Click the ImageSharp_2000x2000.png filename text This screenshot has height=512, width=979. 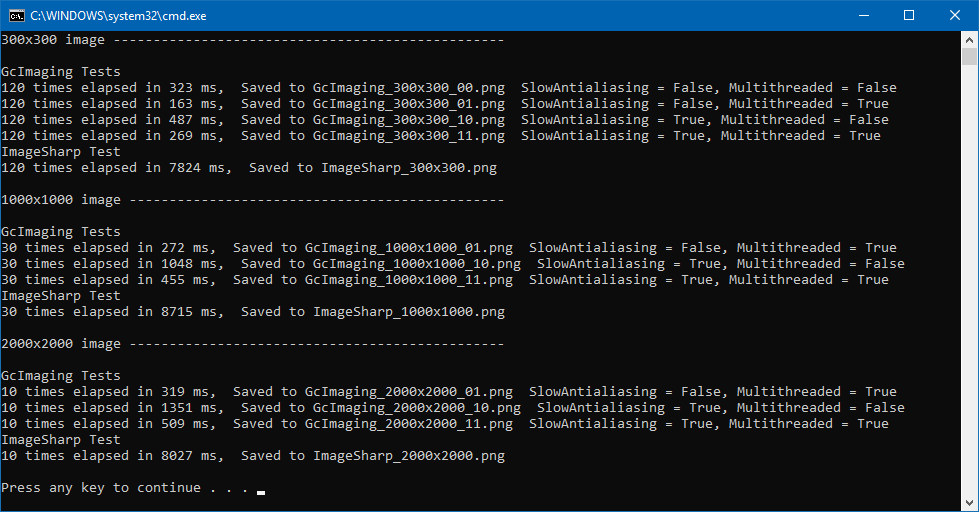[409, 456]
